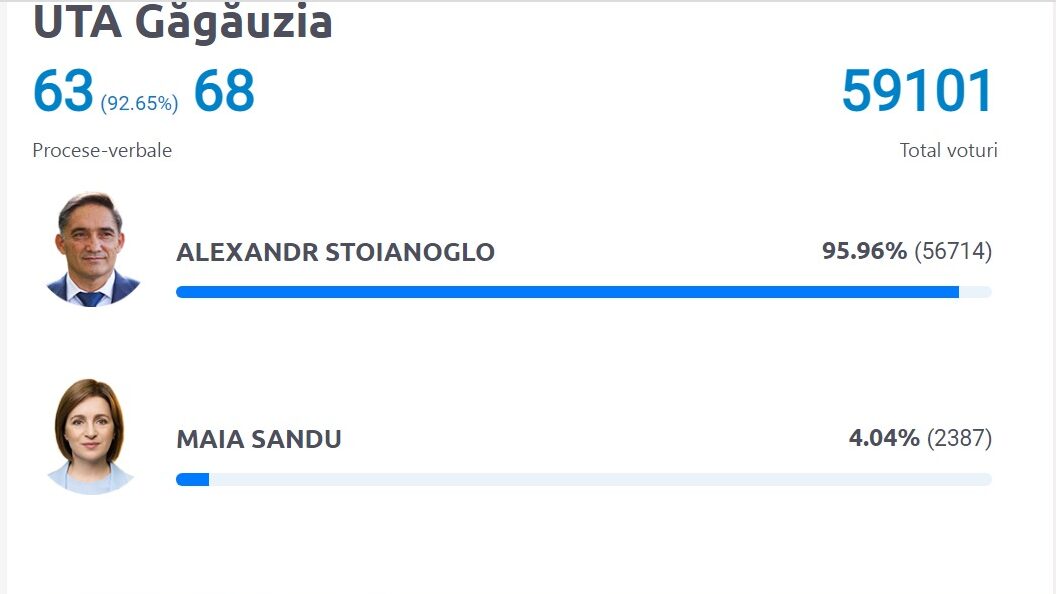The image size is (1056, 594).
Task: Select the MAIA SANDU name label
Action: point(259,439)
